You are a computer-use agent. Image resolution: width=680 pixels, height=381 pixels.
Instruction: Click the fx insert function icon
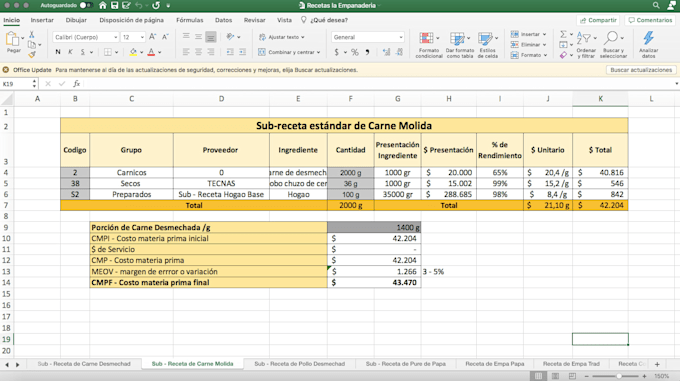(x=77, y=84)
